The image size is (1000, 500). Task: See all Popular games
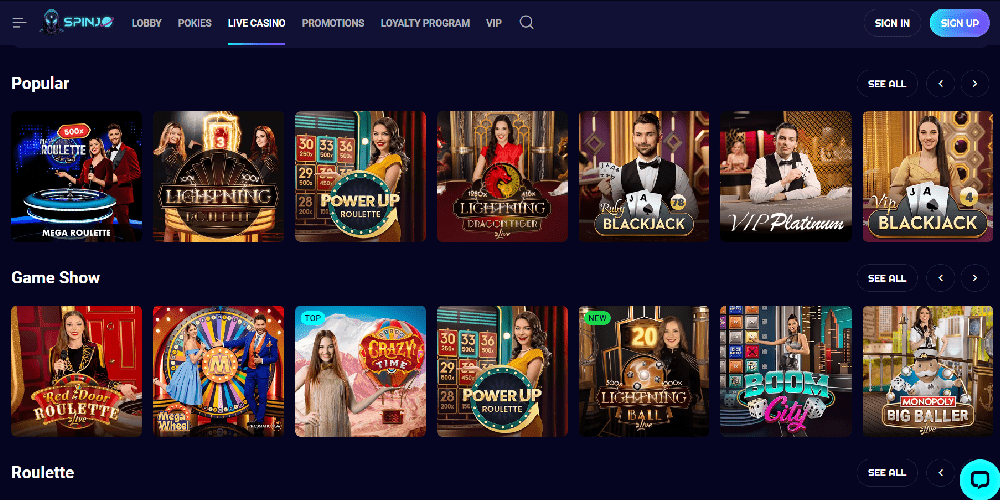(x=887, y=84)
